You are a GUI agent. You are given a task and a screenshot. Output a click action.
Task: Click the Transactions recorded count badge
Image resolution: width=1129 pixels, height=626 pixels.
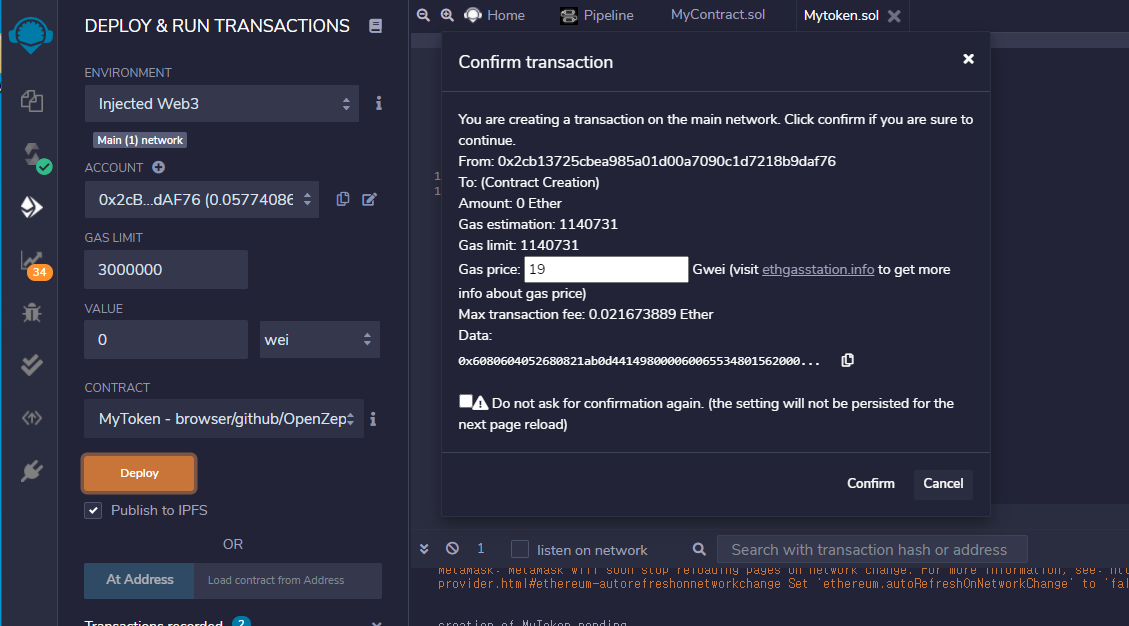(241, 622)
